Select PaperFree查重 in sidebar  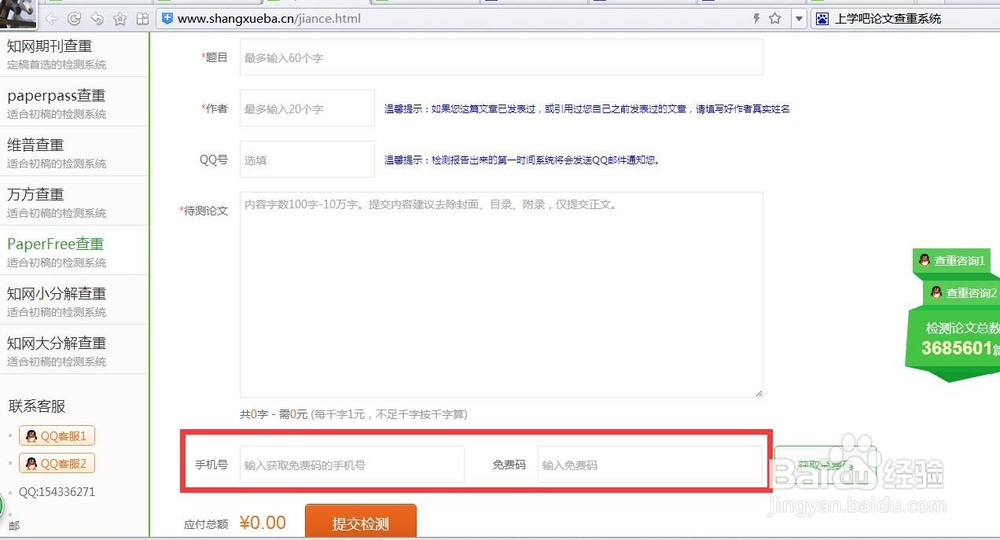(x=74, y=251)
